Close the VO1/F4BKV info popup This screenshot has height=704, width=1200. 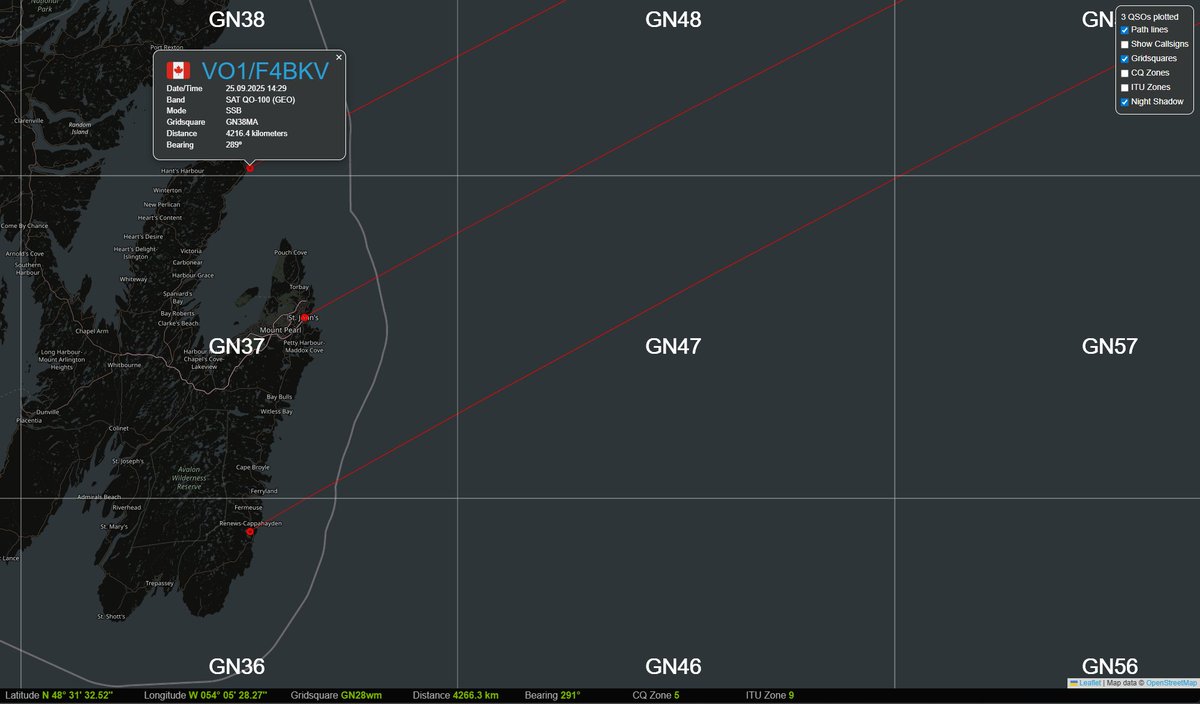pyautogui.click(x=338, y=57)
